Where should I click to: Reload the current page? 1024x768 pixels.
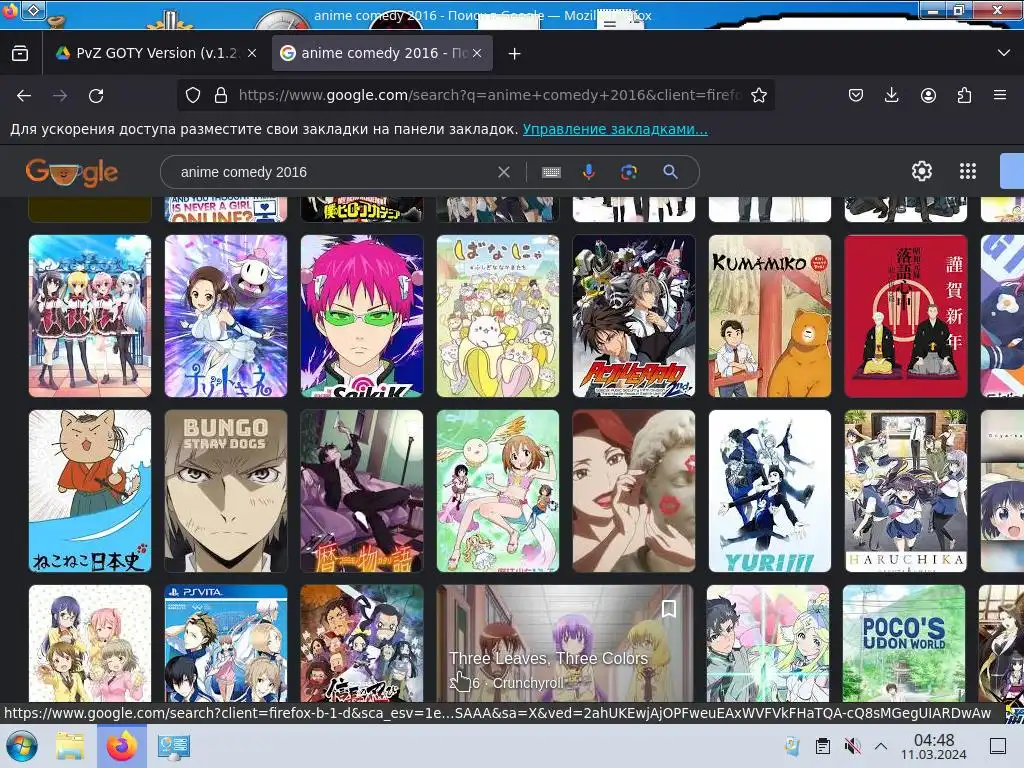(96, 95)
